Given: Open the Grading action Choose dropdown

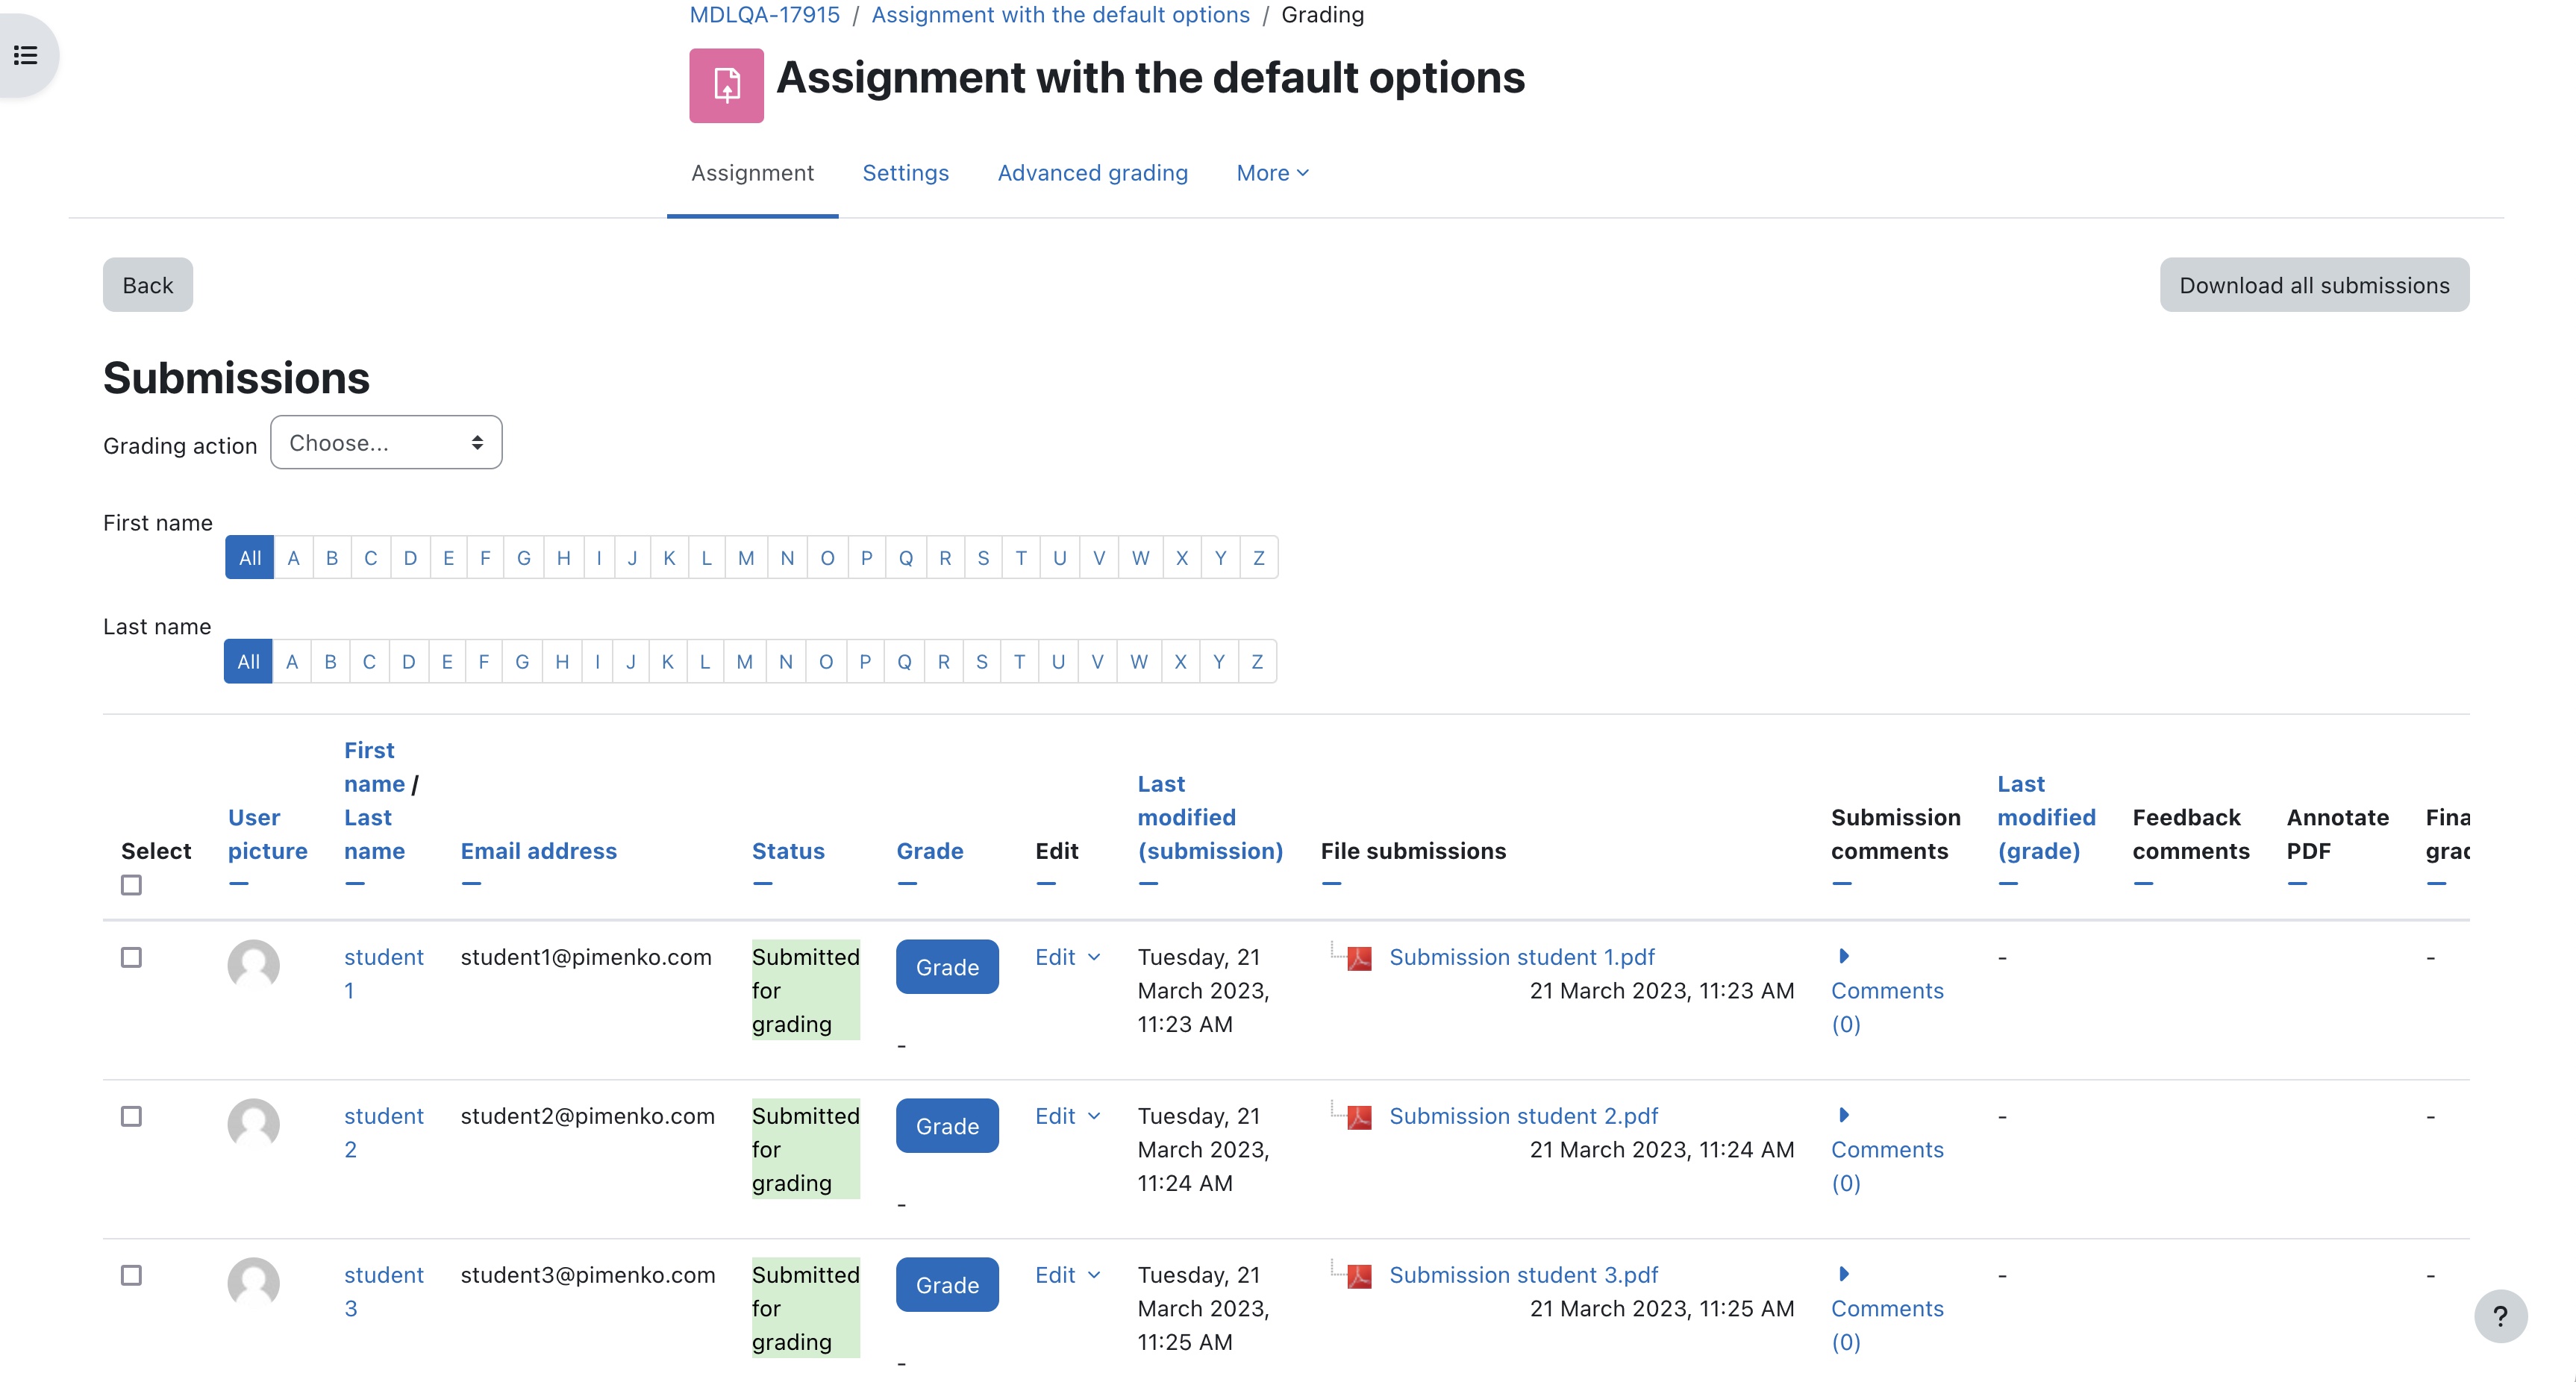Looking at the screenshot, I should [386, 442].
